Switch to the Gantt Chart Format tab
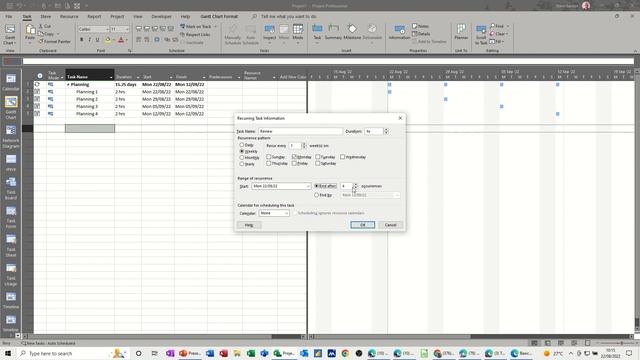 [x=219, y=16]
